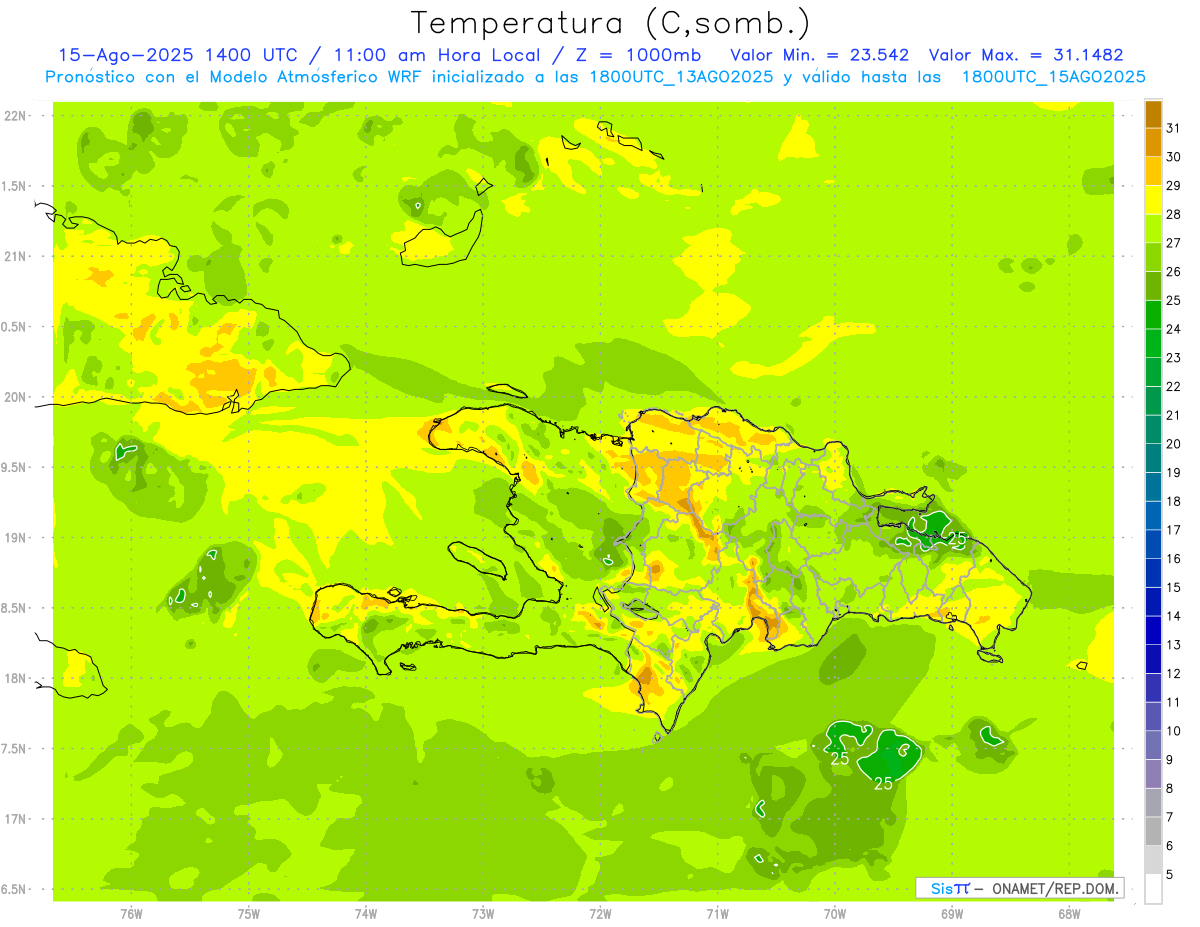
Task: Click the colorbar tick label "20"
Action: [x=1174, y=444]
